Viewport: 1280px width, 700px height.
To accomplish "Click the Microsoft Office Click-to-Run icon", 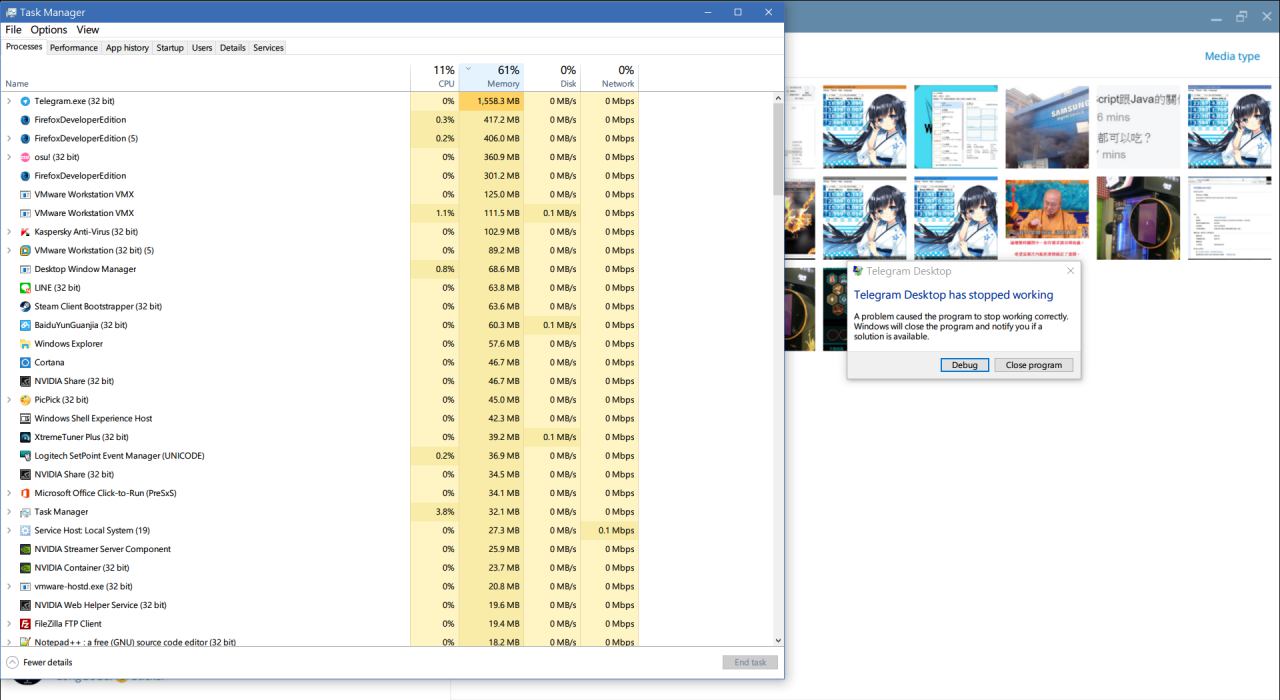I will (25, 493).
